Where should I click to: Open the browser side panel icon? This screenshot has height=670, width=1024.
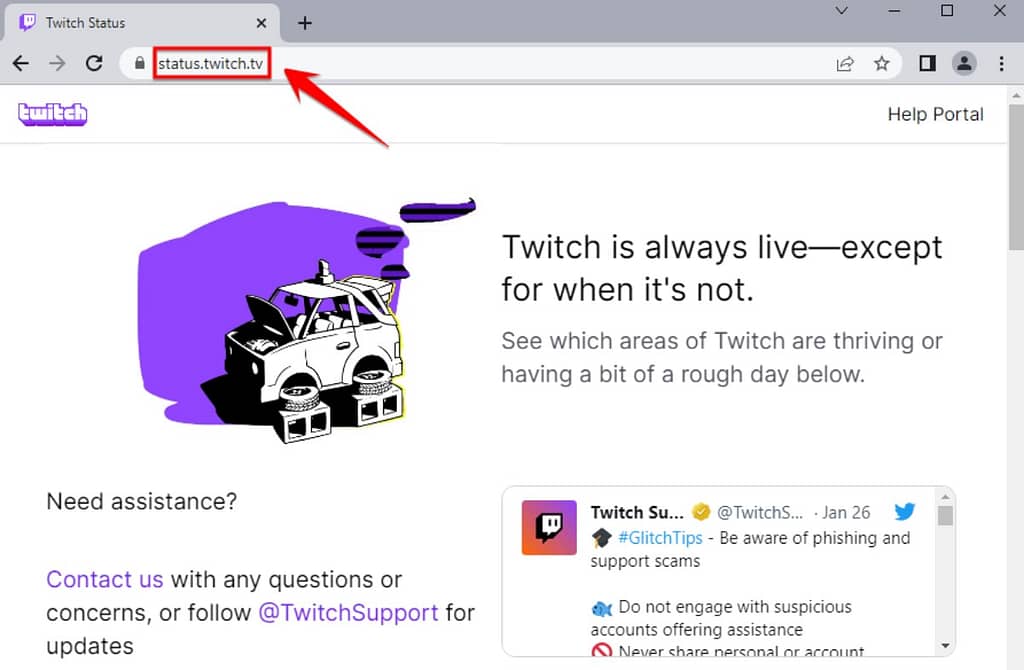coord(927,63)
